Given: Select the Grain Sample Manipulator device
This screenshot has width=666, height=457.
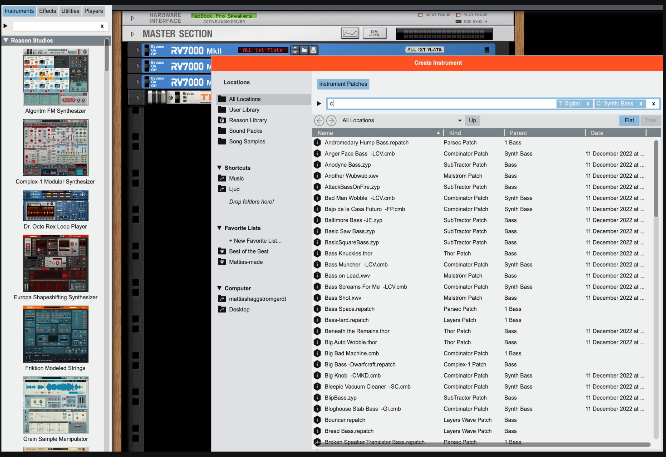Looking at the screenshot, I should (x=56, y=405).
